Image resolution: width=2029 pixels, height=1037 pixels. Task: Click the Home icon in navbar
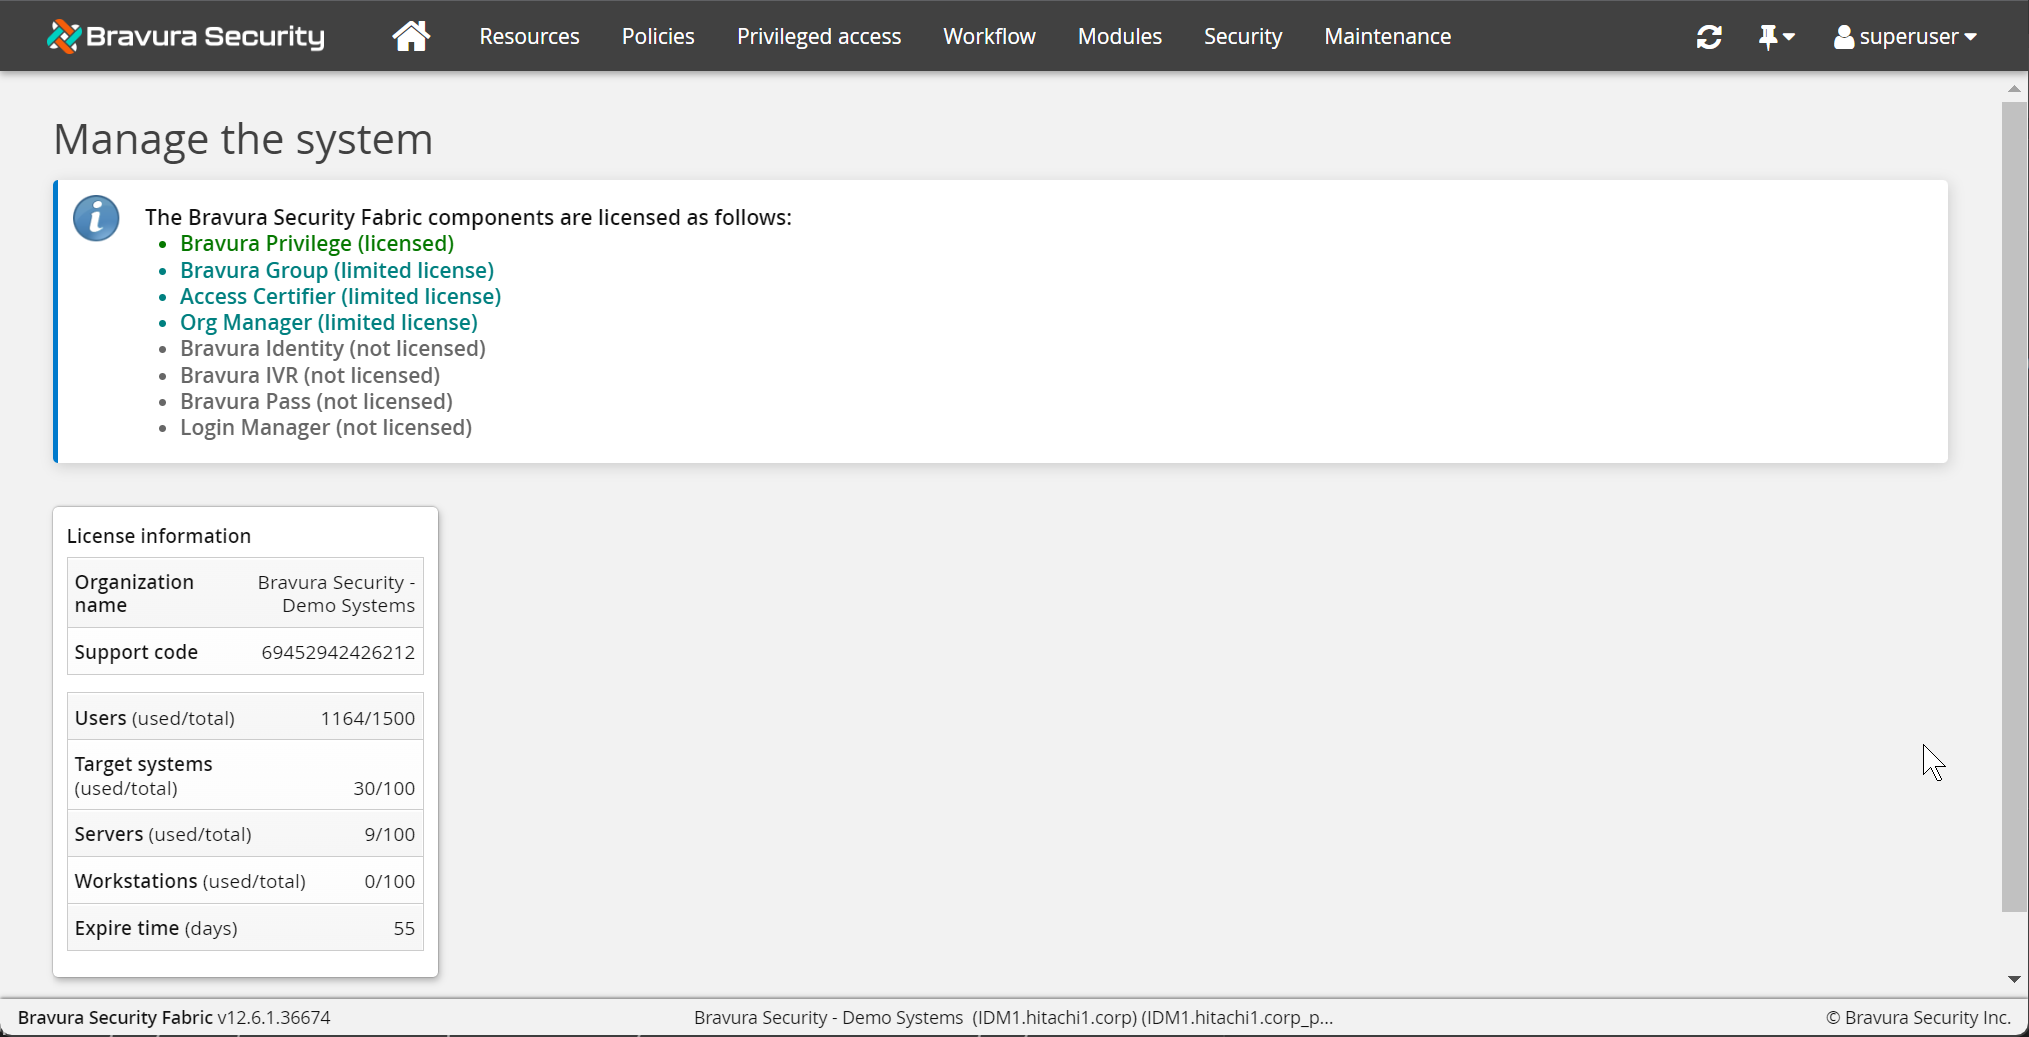[411, 36]
